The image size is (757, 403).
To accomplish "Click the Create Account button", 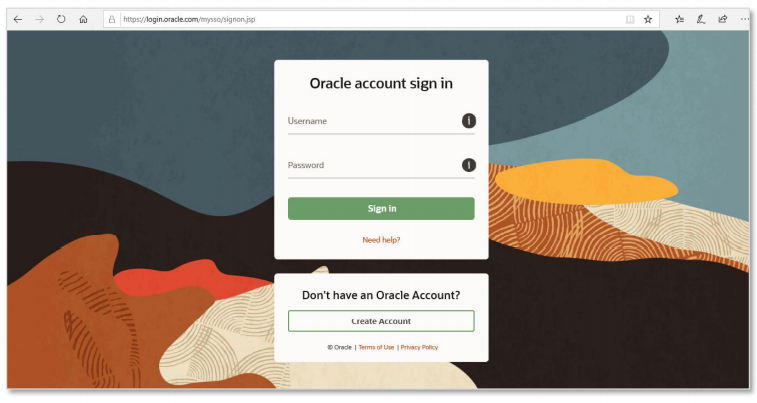I will [x=381, y=321].
